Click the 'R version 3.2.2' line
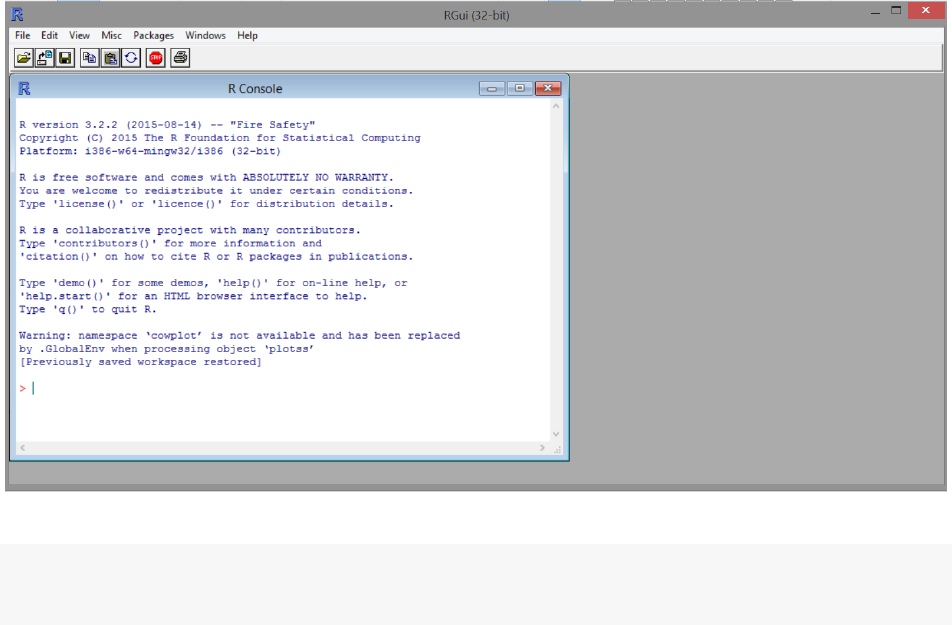Image resolution: width=952 pixels, height=625 pixels. (x=167, y=125)
